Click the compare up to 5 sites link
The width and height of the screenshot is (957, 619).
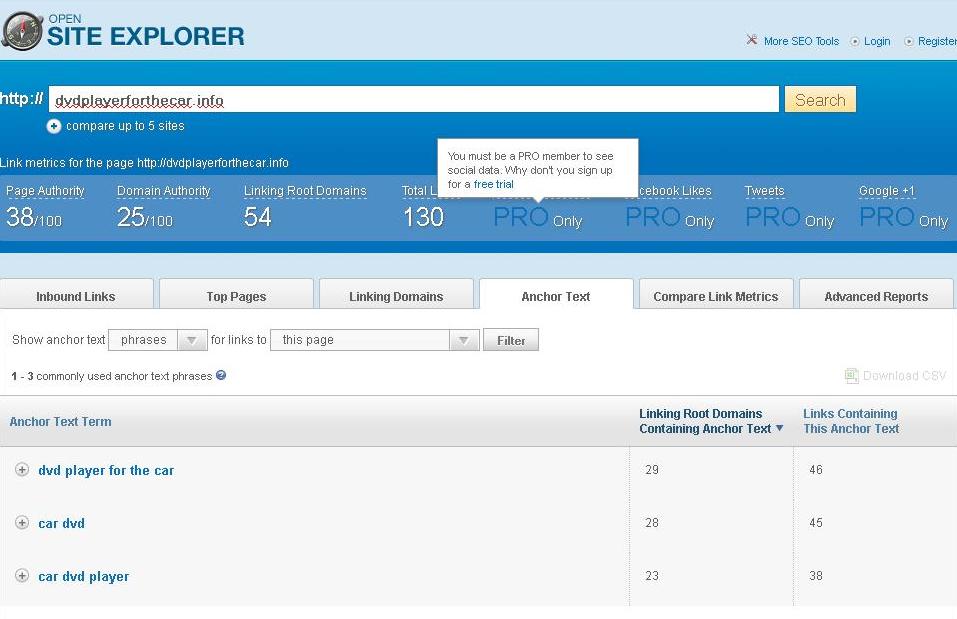[x=125, y=126]
